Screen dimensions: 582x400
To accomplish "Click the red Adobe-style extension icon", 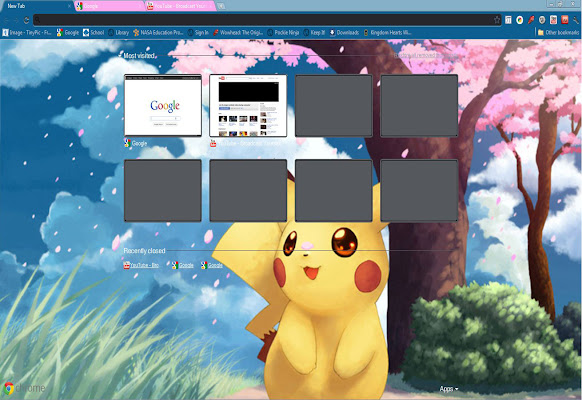I will click(x=565, y=20).
